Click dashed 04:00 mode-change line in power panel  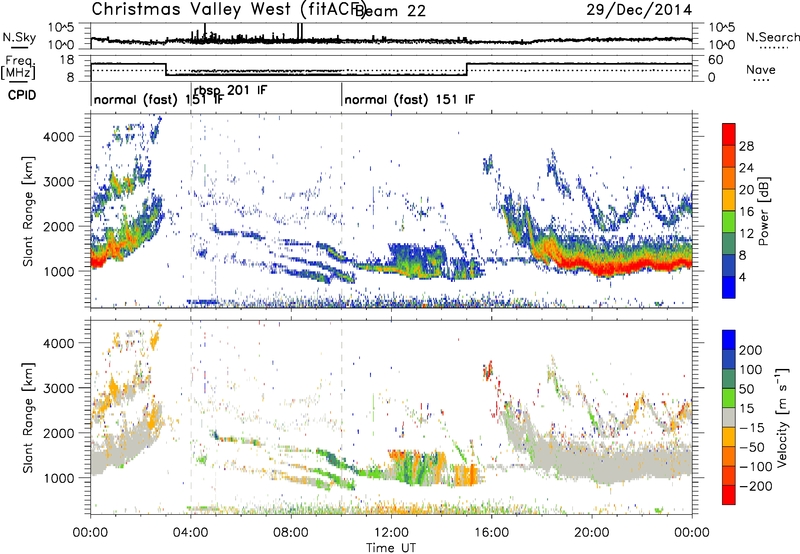click(x=191, y=211)
